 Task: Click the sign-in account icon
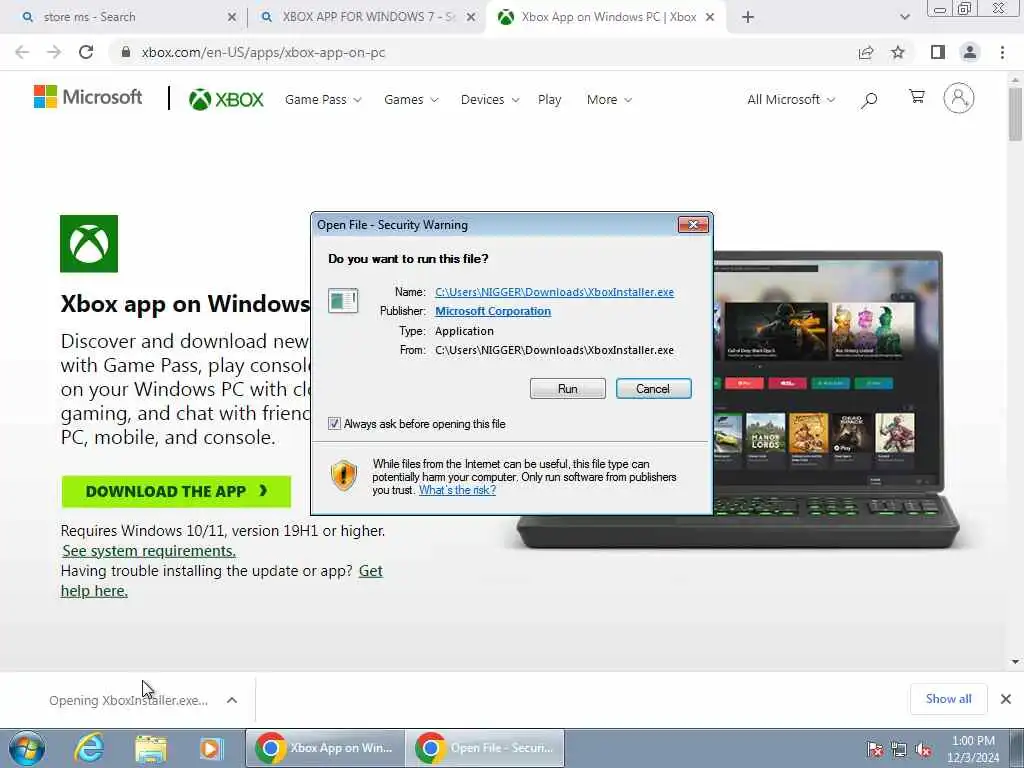pos(959,98)
